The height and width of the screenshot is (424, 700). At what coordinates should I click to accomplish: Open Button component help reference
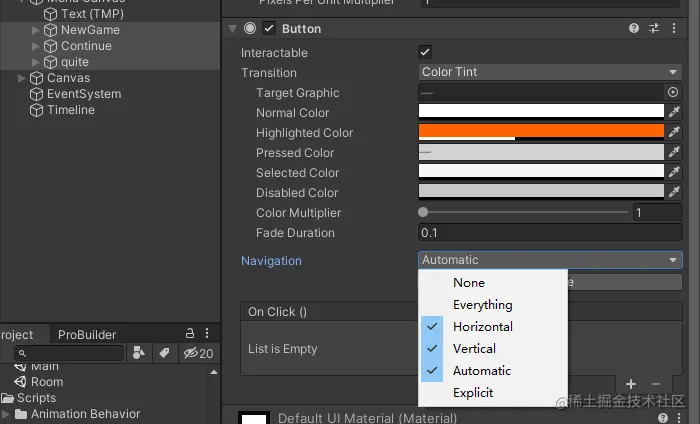coord(634,29)
